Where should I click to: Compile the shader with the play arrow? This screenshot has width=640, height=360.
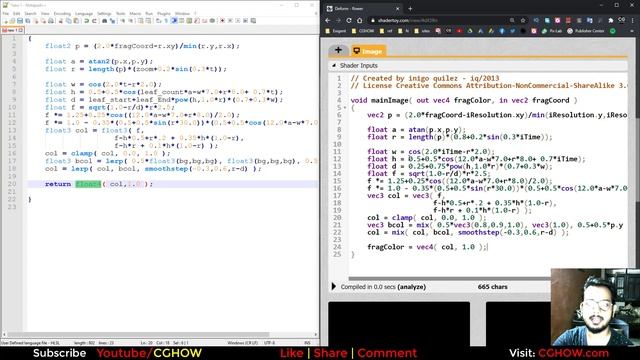(333, 287)
